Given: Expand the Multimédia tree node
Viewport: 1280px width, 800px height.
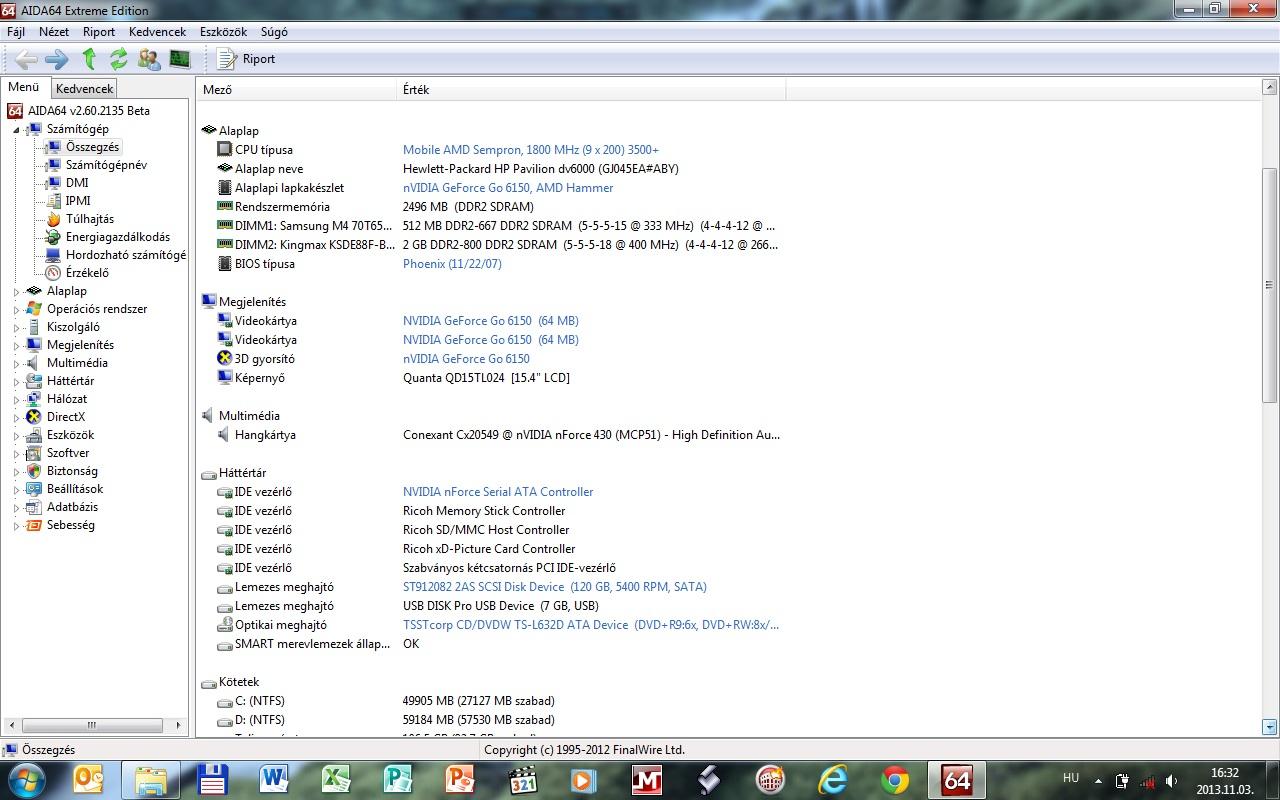Looking at the screenshot, I should click(x=17, y=363).
